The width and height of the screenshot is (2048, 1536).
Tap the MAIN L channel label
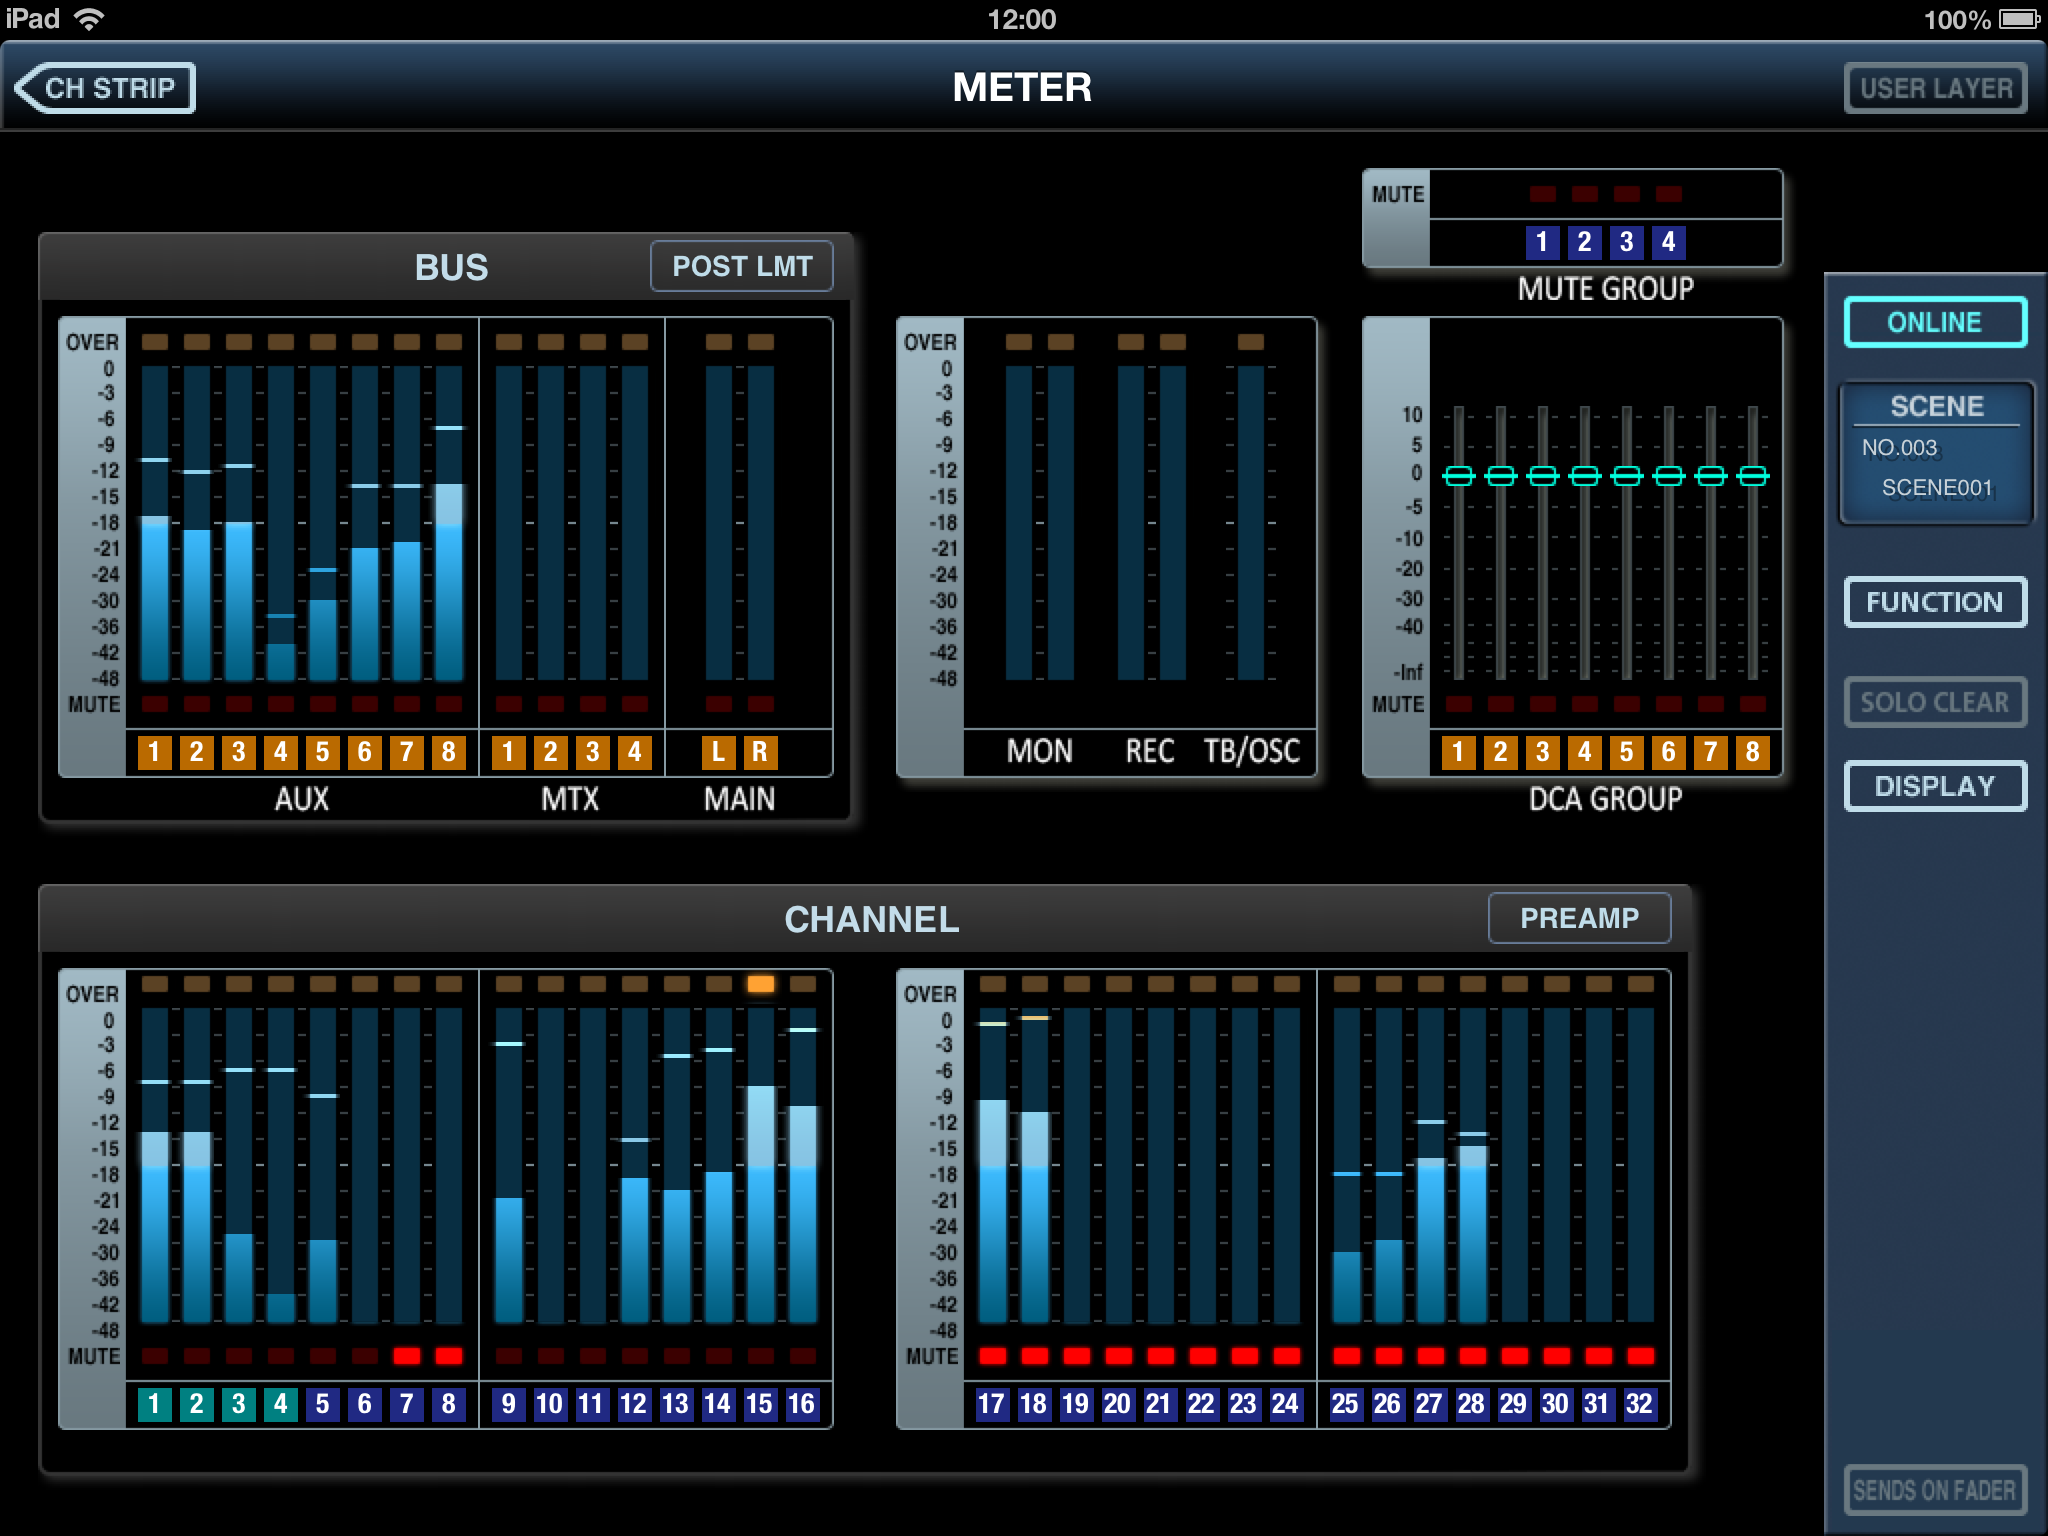click(717, 752)
